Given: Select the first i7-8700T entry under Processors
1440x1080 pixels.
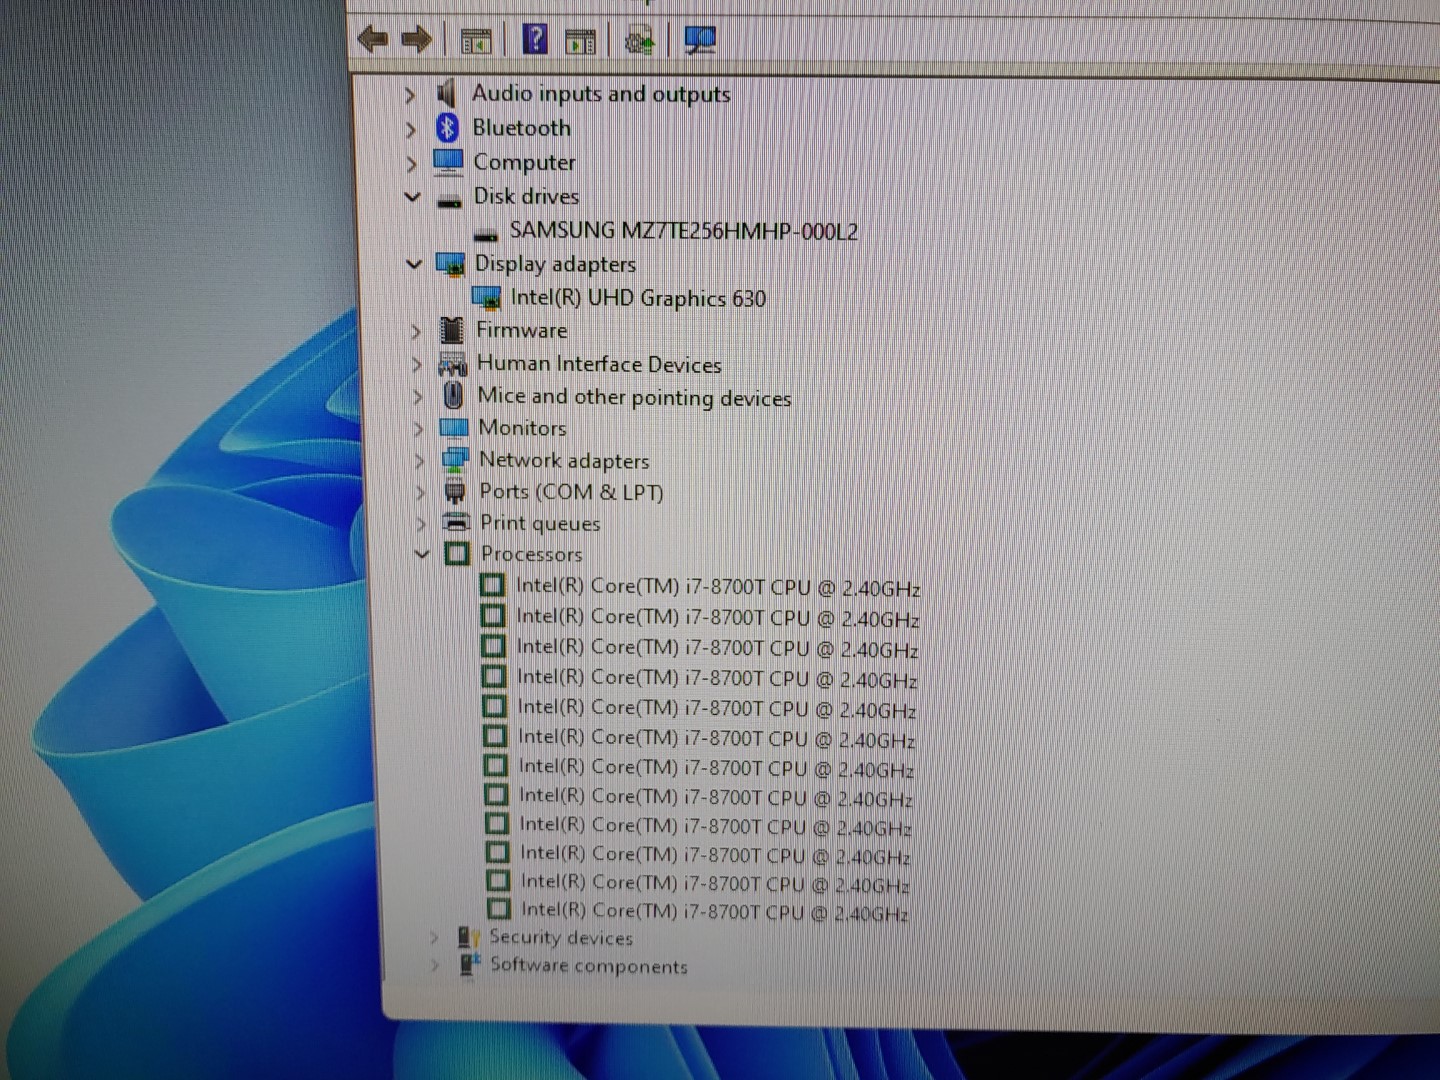Looking at the screenshot, I should [x=718, y=587].
